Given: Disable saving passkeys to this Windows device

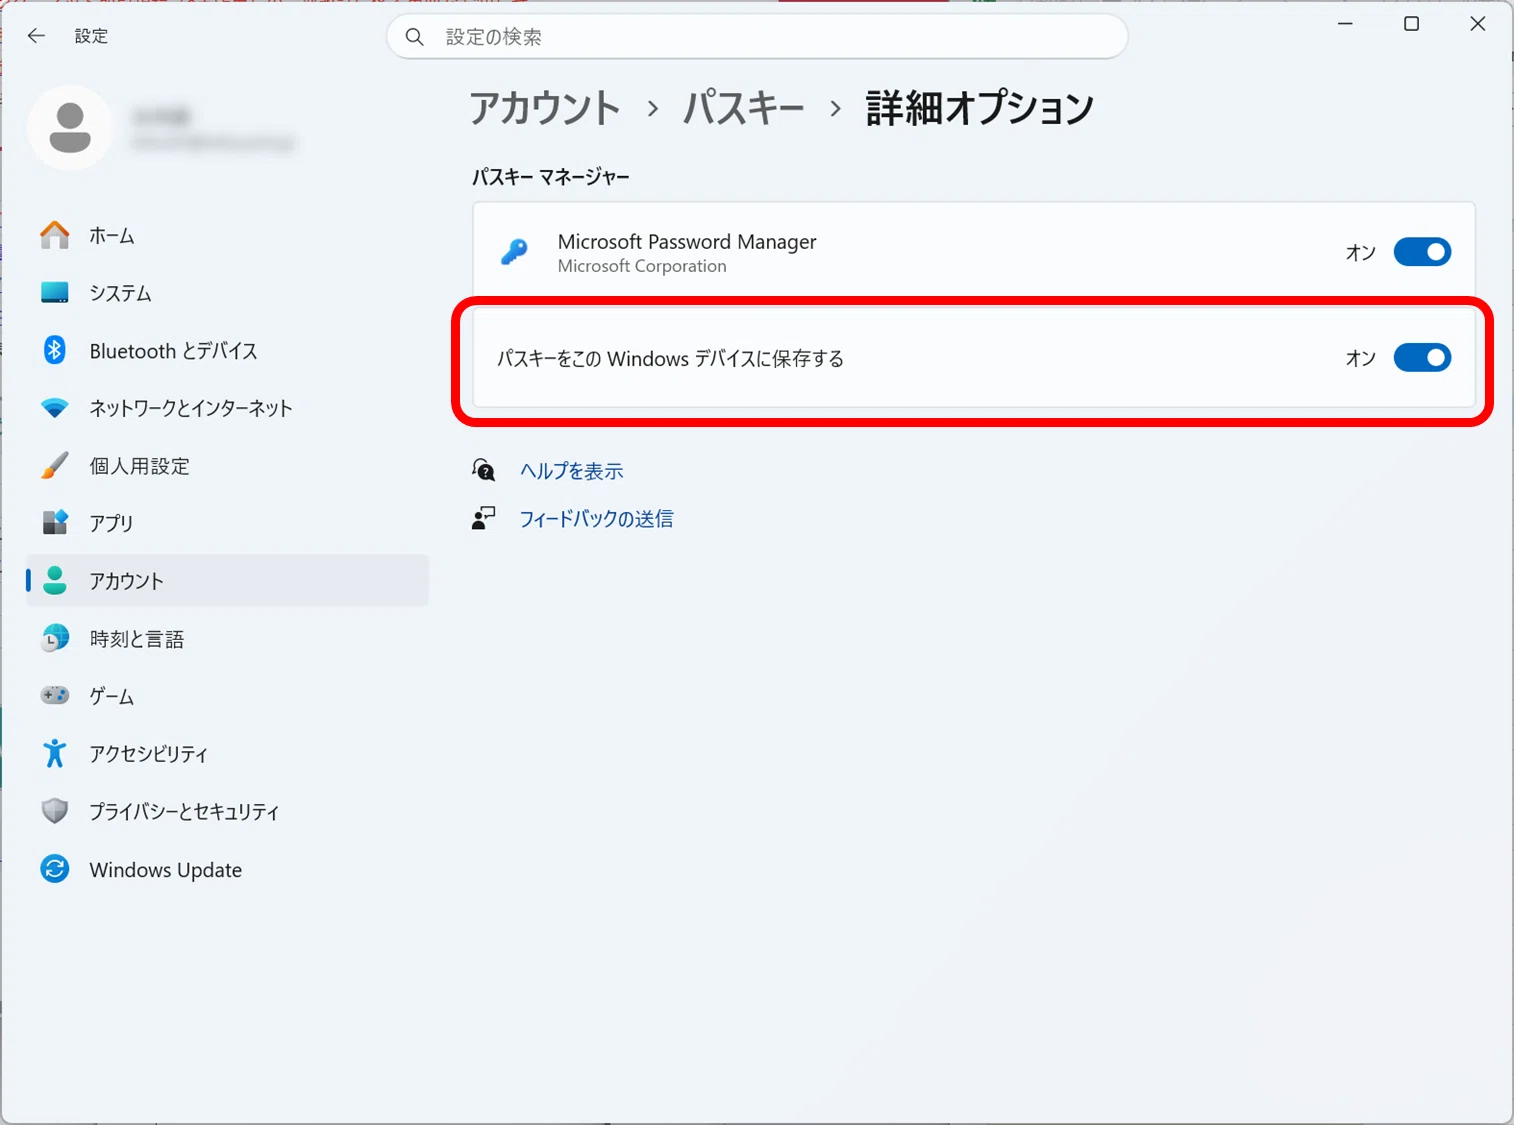Looking at the screenshot, I should 1422,358.
